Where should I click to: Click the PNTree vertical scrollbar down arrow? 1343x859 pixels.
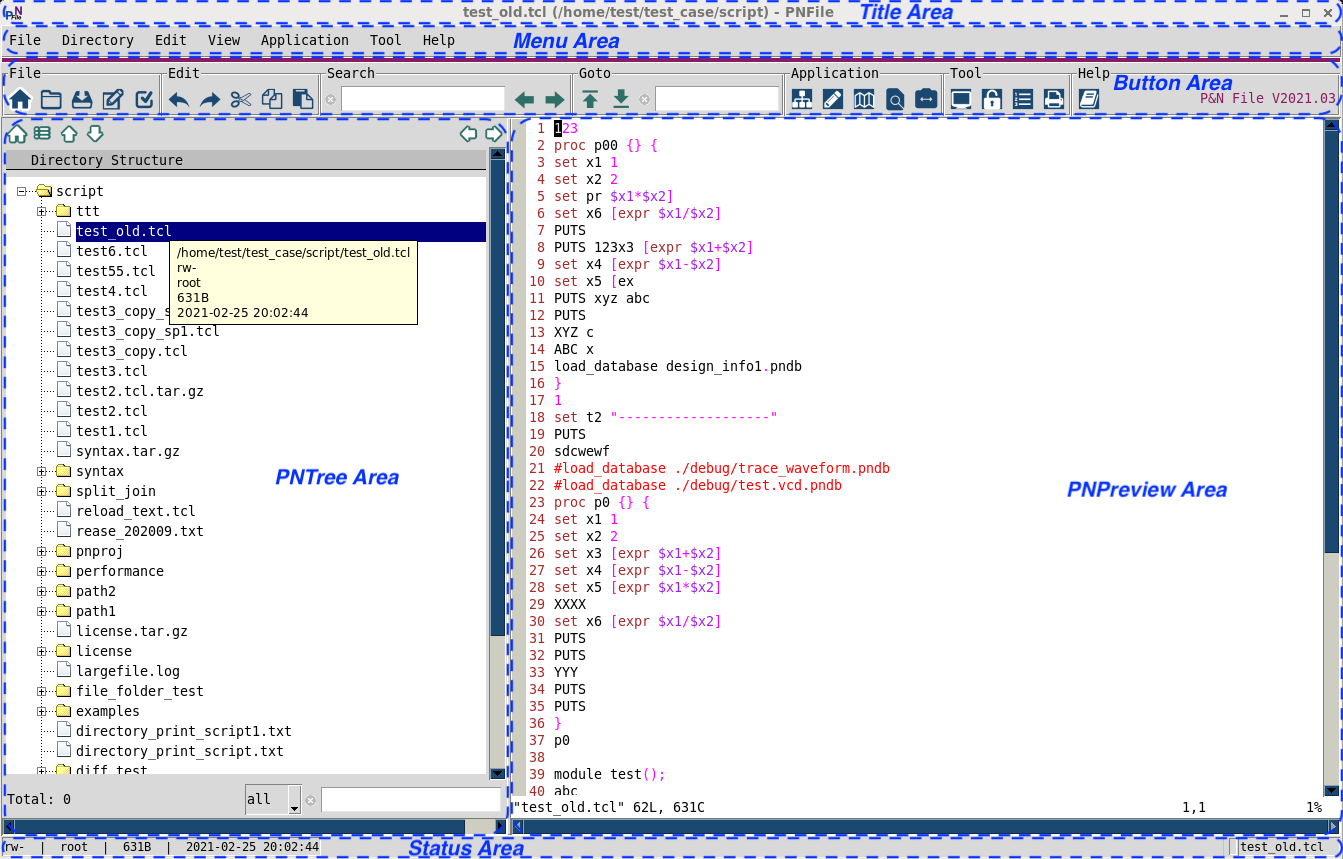tap(497, 772)
